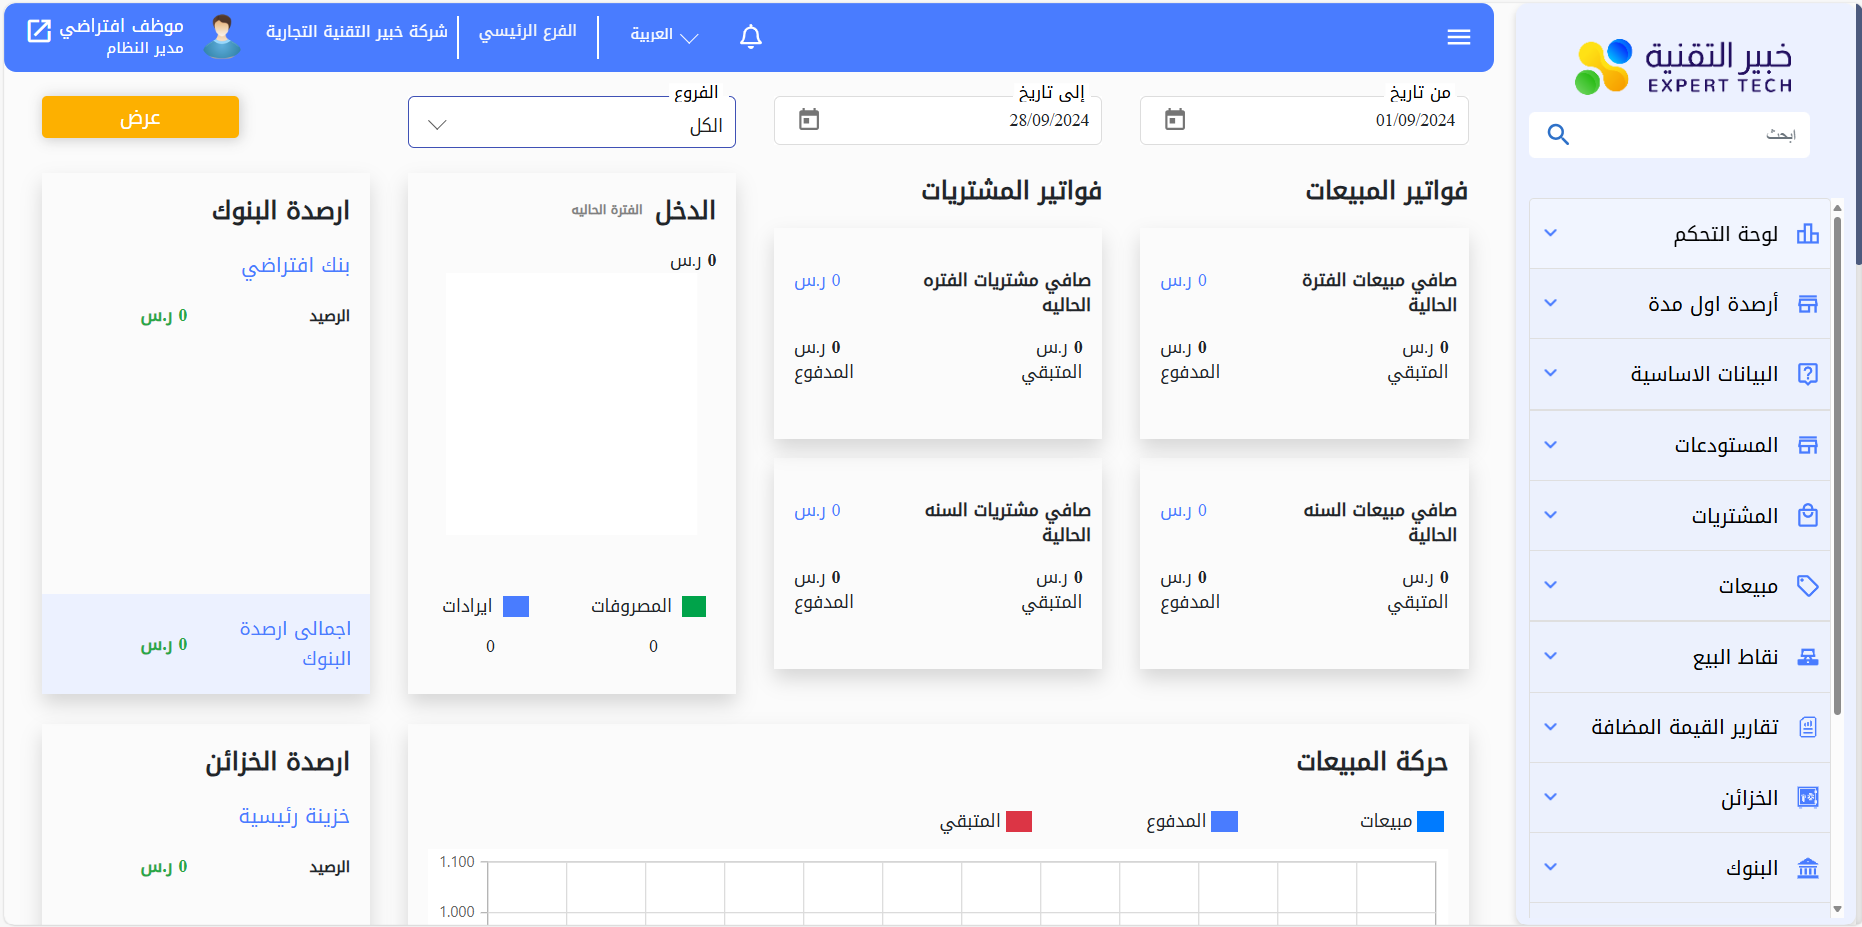Viewport: 1862px width, 927px height.
Task: Toggle المصروفات series via green legend box
Action: click(694, 606)
